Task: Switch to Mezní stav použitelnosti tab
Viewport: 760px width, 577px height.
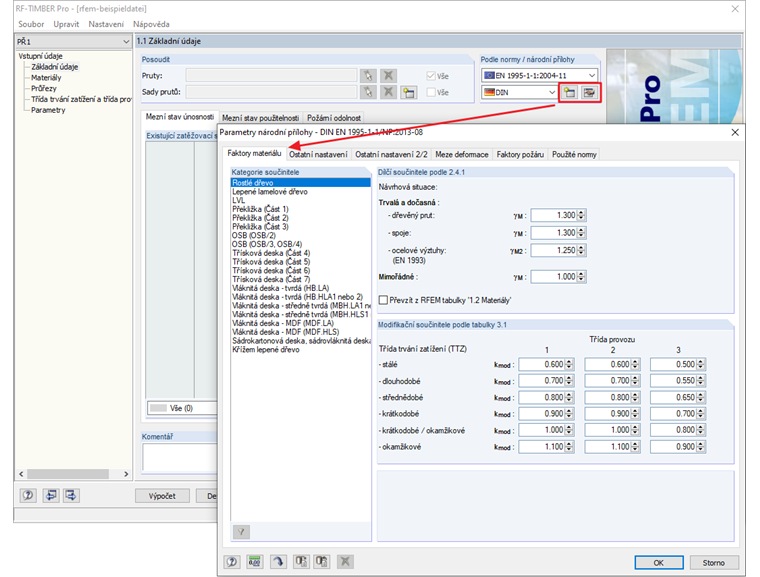Action: 260,118
